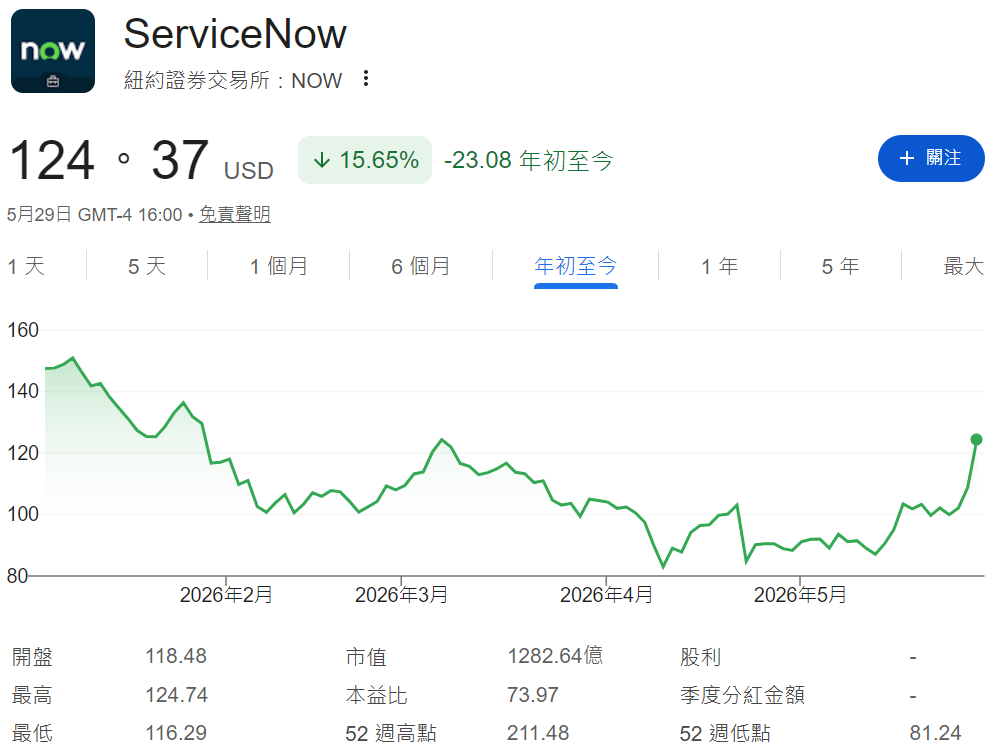Click the 100 y-axis label
The image size is (1003, 747).
[x=23, y=514]
